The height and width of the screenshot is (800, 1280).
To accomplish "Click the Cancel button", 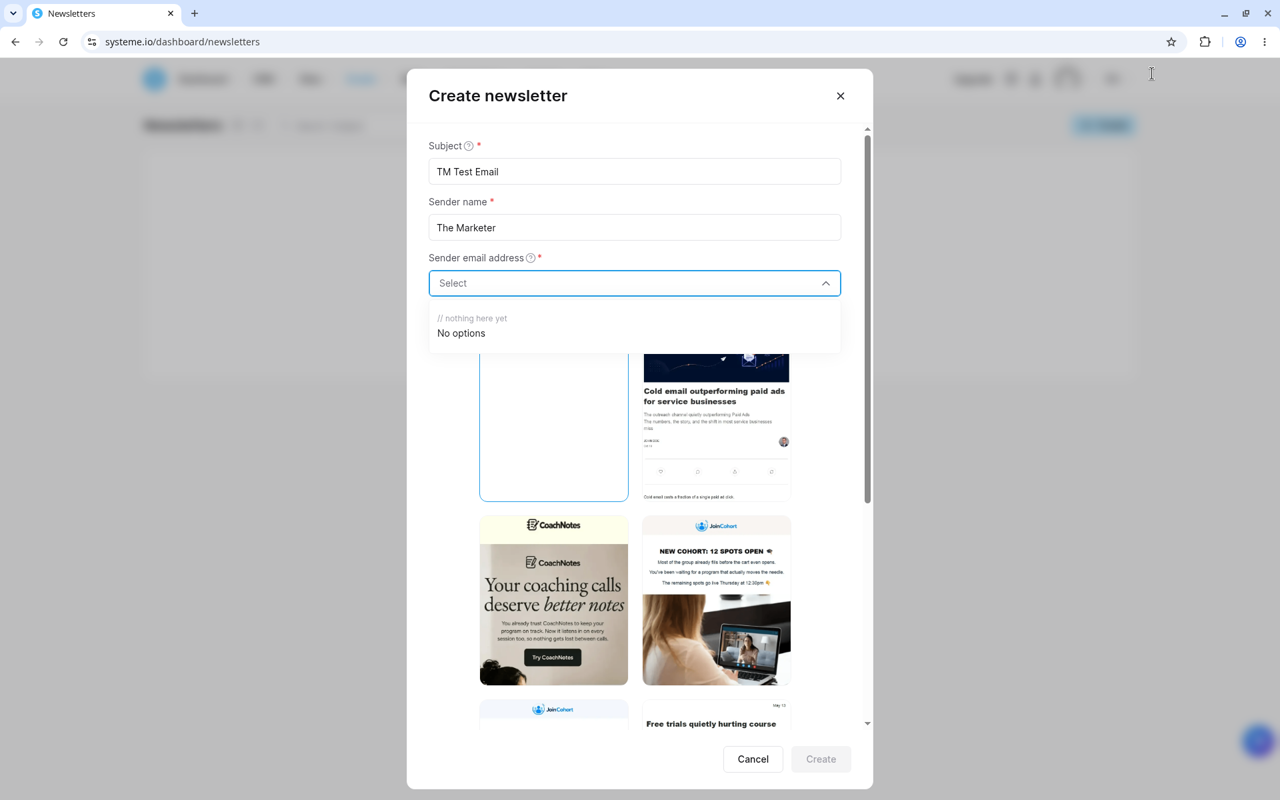I will click(753, 759).
